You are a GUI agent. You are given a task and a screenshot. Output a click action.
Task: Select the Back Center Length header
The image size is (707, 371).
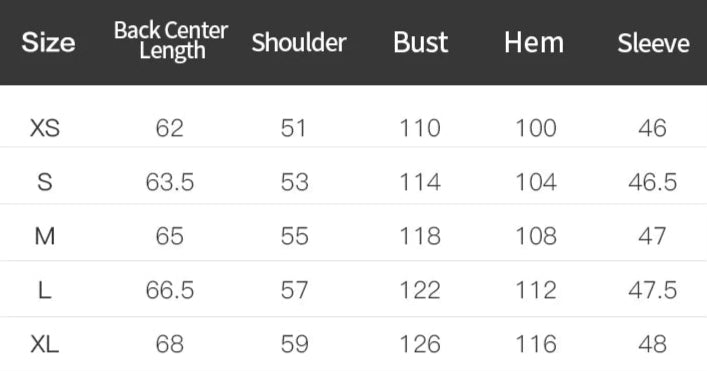(171, 41)
